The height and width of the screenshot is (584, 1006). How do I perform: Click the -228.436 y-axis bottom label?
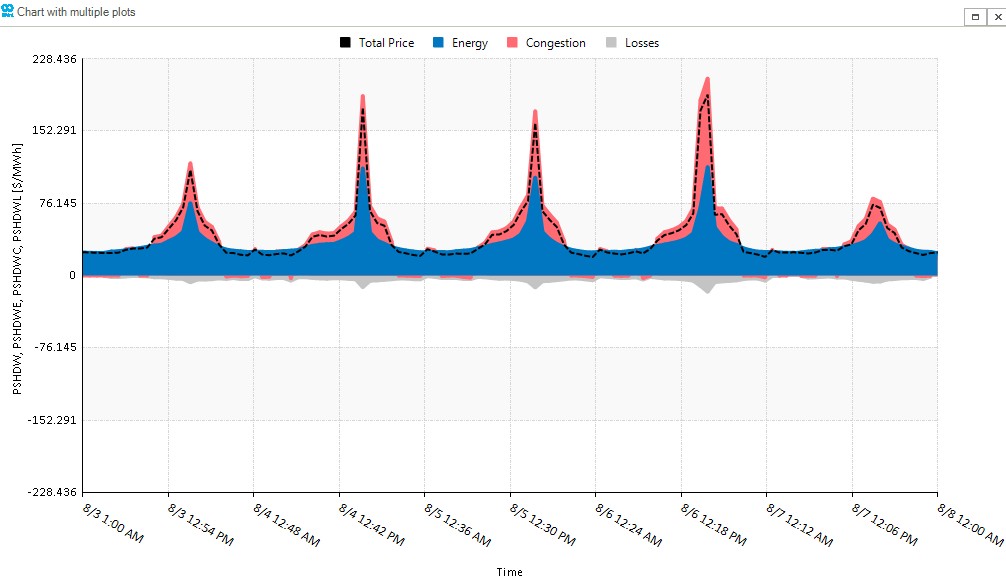[53, 492]
